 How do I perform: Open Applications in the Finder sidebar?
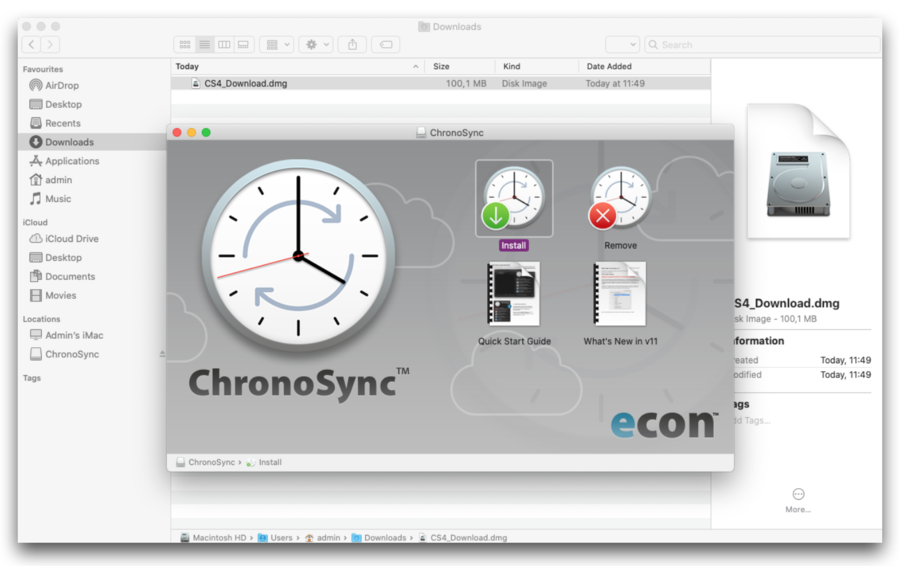pyautogui.click(x=72, y=161)
